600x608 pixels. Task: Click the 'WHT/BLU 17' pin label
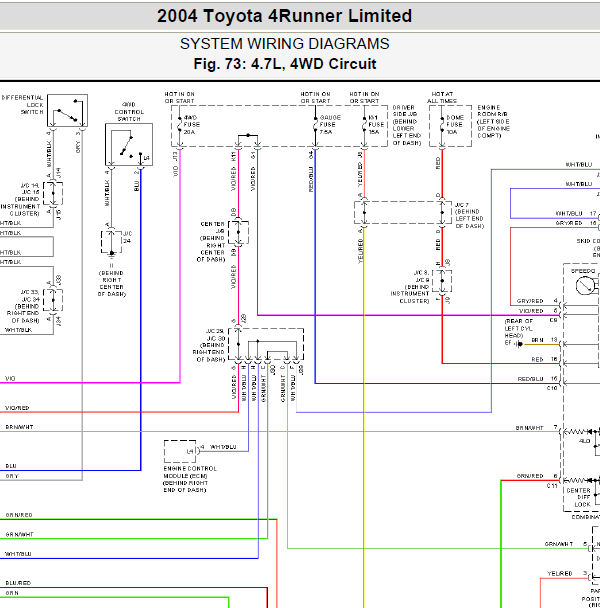(576, 214)
